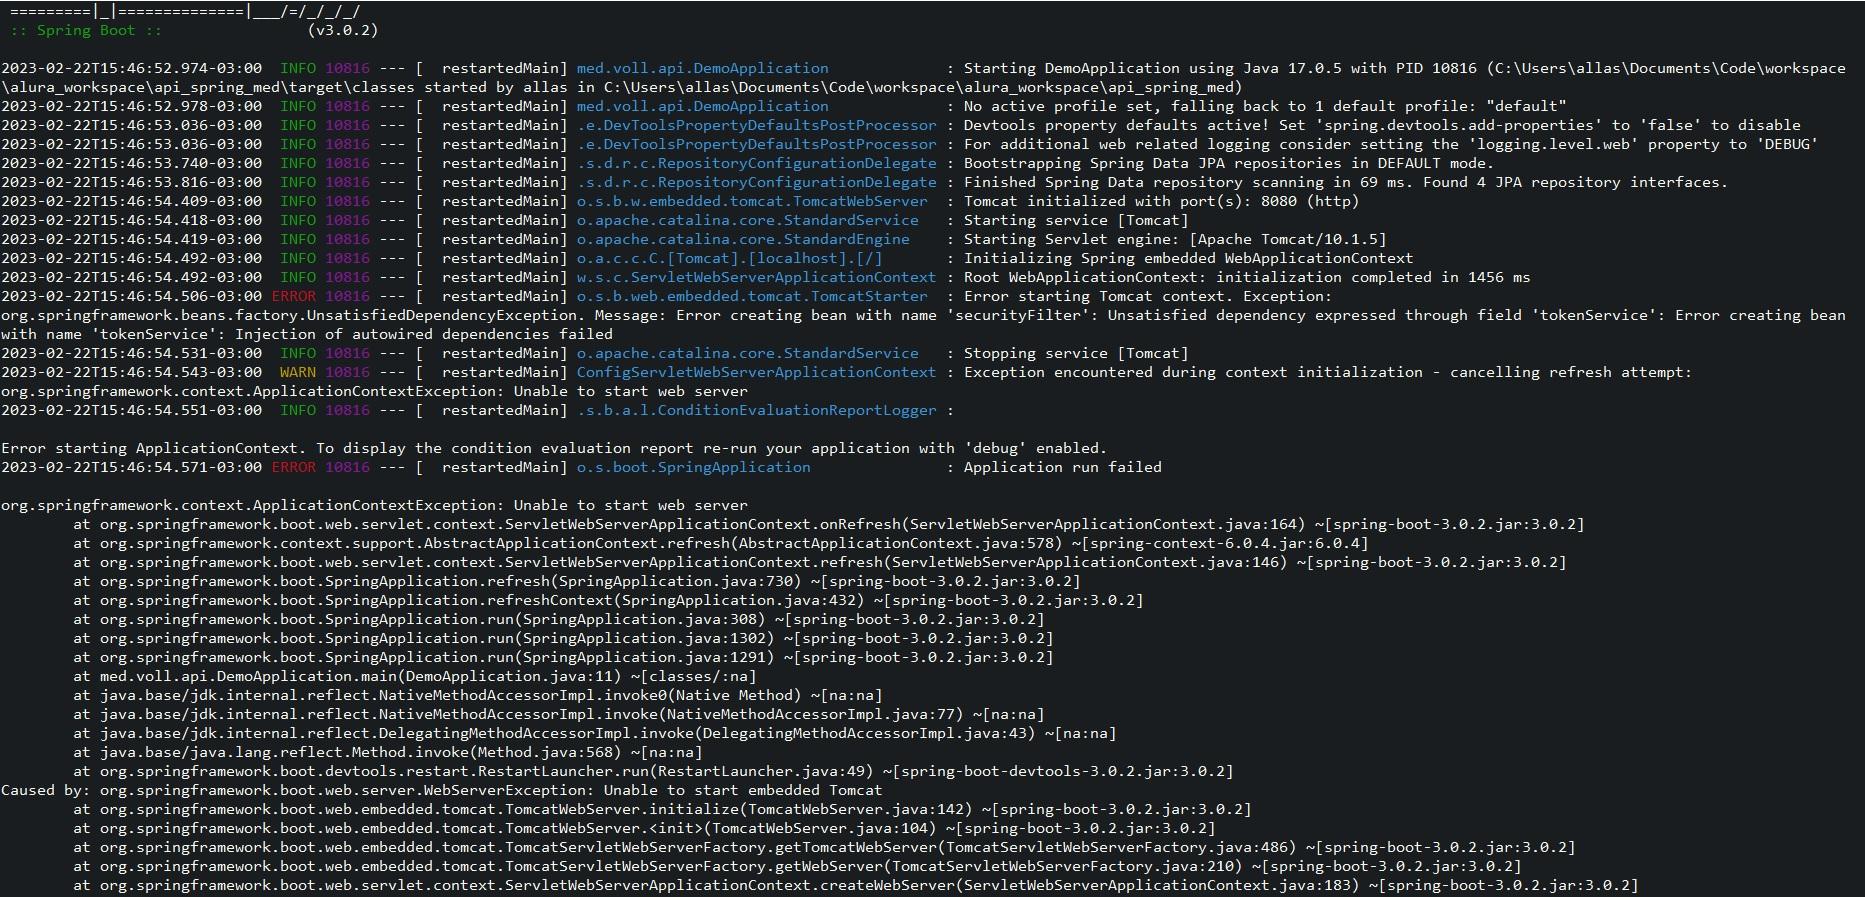Viewport: 1865px width, 897px height.
Task: Click 'Caused by: ... Unable to start embedded Tomcat' line
Action: [x=442, y=790]
